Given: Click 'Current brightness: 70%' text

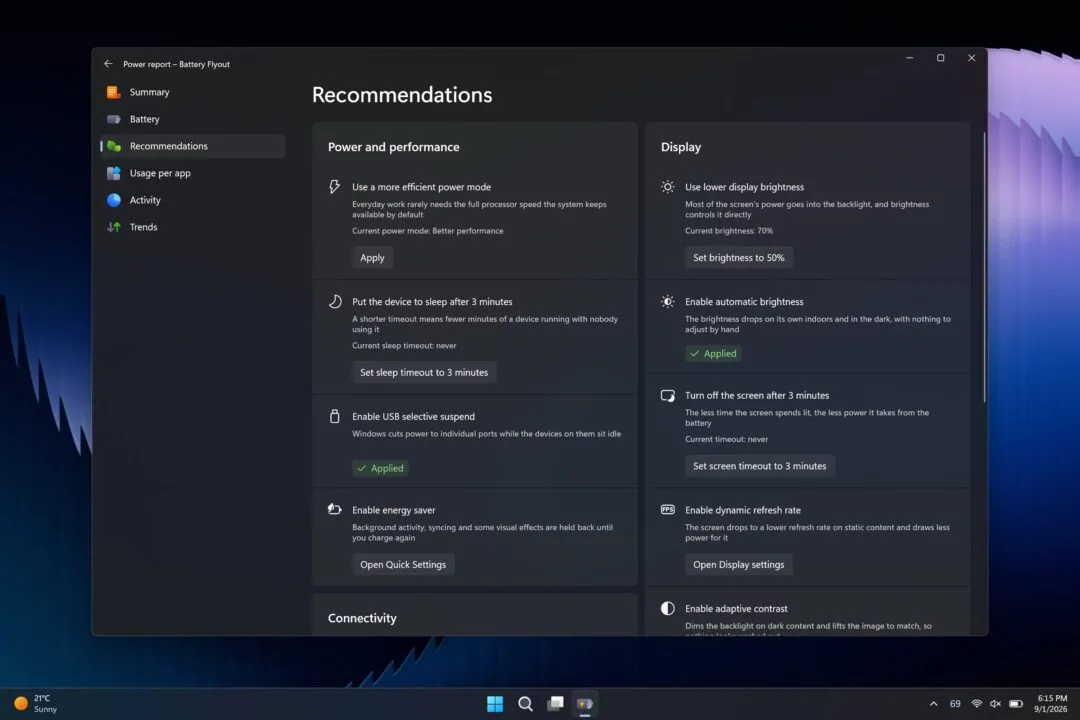Looking at the screenshot, I should 729,231.
